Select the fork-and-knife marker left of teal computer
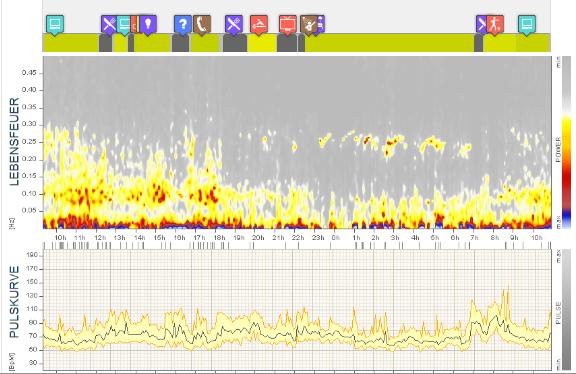576x374 pixels. coord(108,24)
